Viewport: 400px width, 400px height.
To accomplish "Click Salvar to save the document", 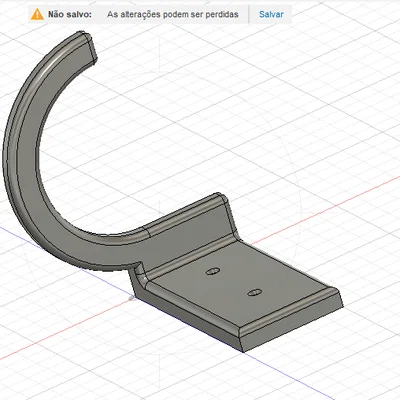I will (x=271, y=14).
